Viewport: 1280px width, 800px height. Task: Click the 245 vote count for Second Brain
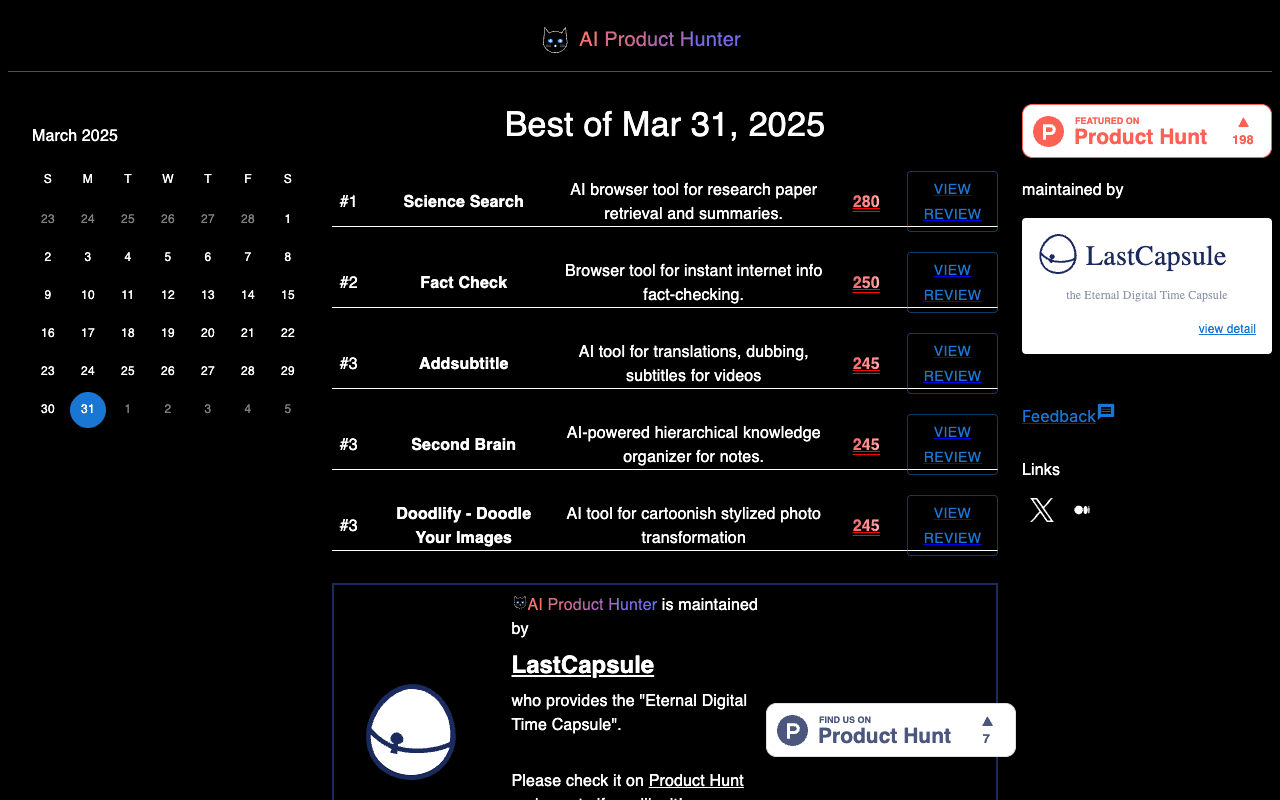tap(866, 445)
